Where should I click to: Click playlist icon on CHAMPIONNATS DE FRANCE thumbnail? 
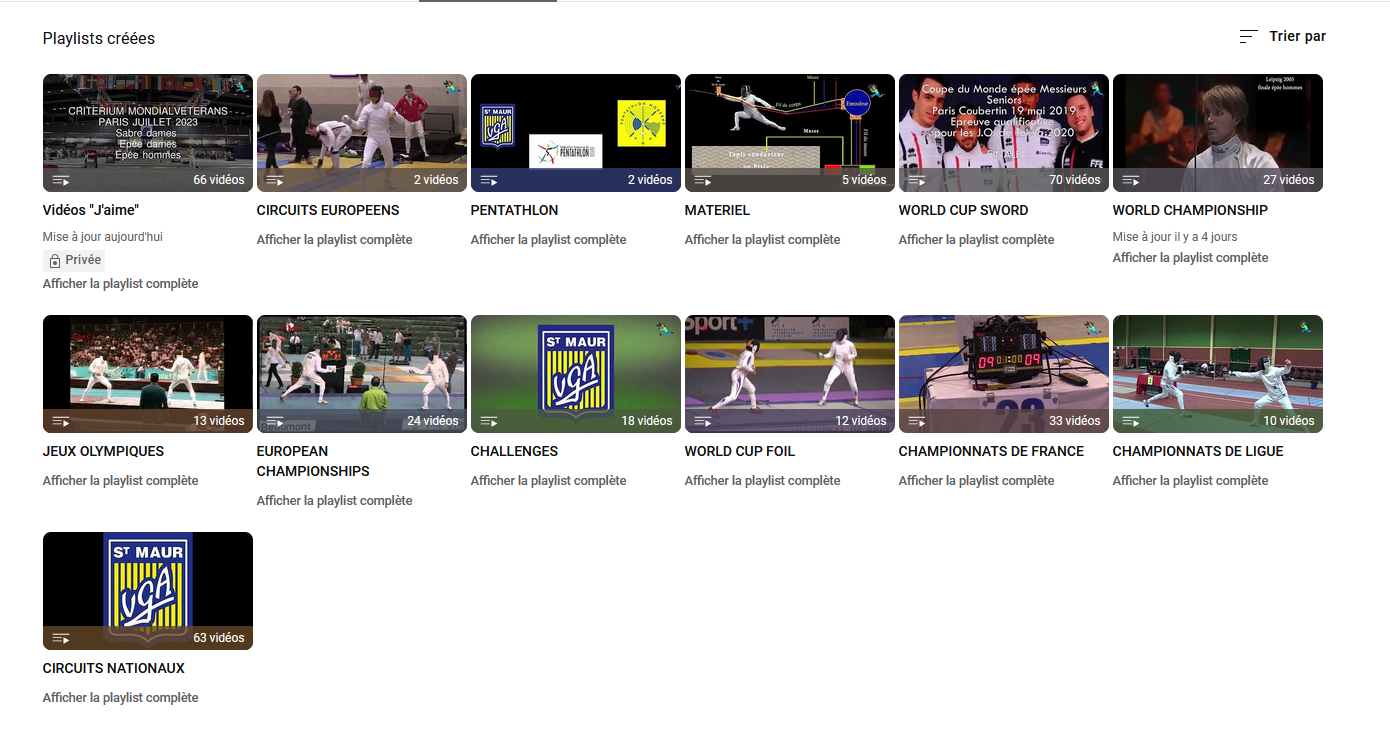pyautogui.click(x=917, y=421)
